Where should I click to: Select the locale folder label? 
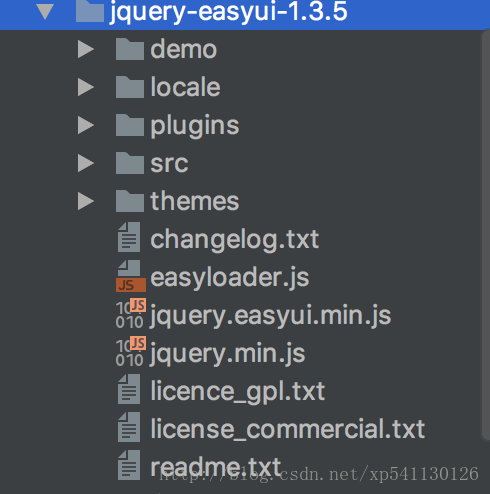[x=185, y=87]
